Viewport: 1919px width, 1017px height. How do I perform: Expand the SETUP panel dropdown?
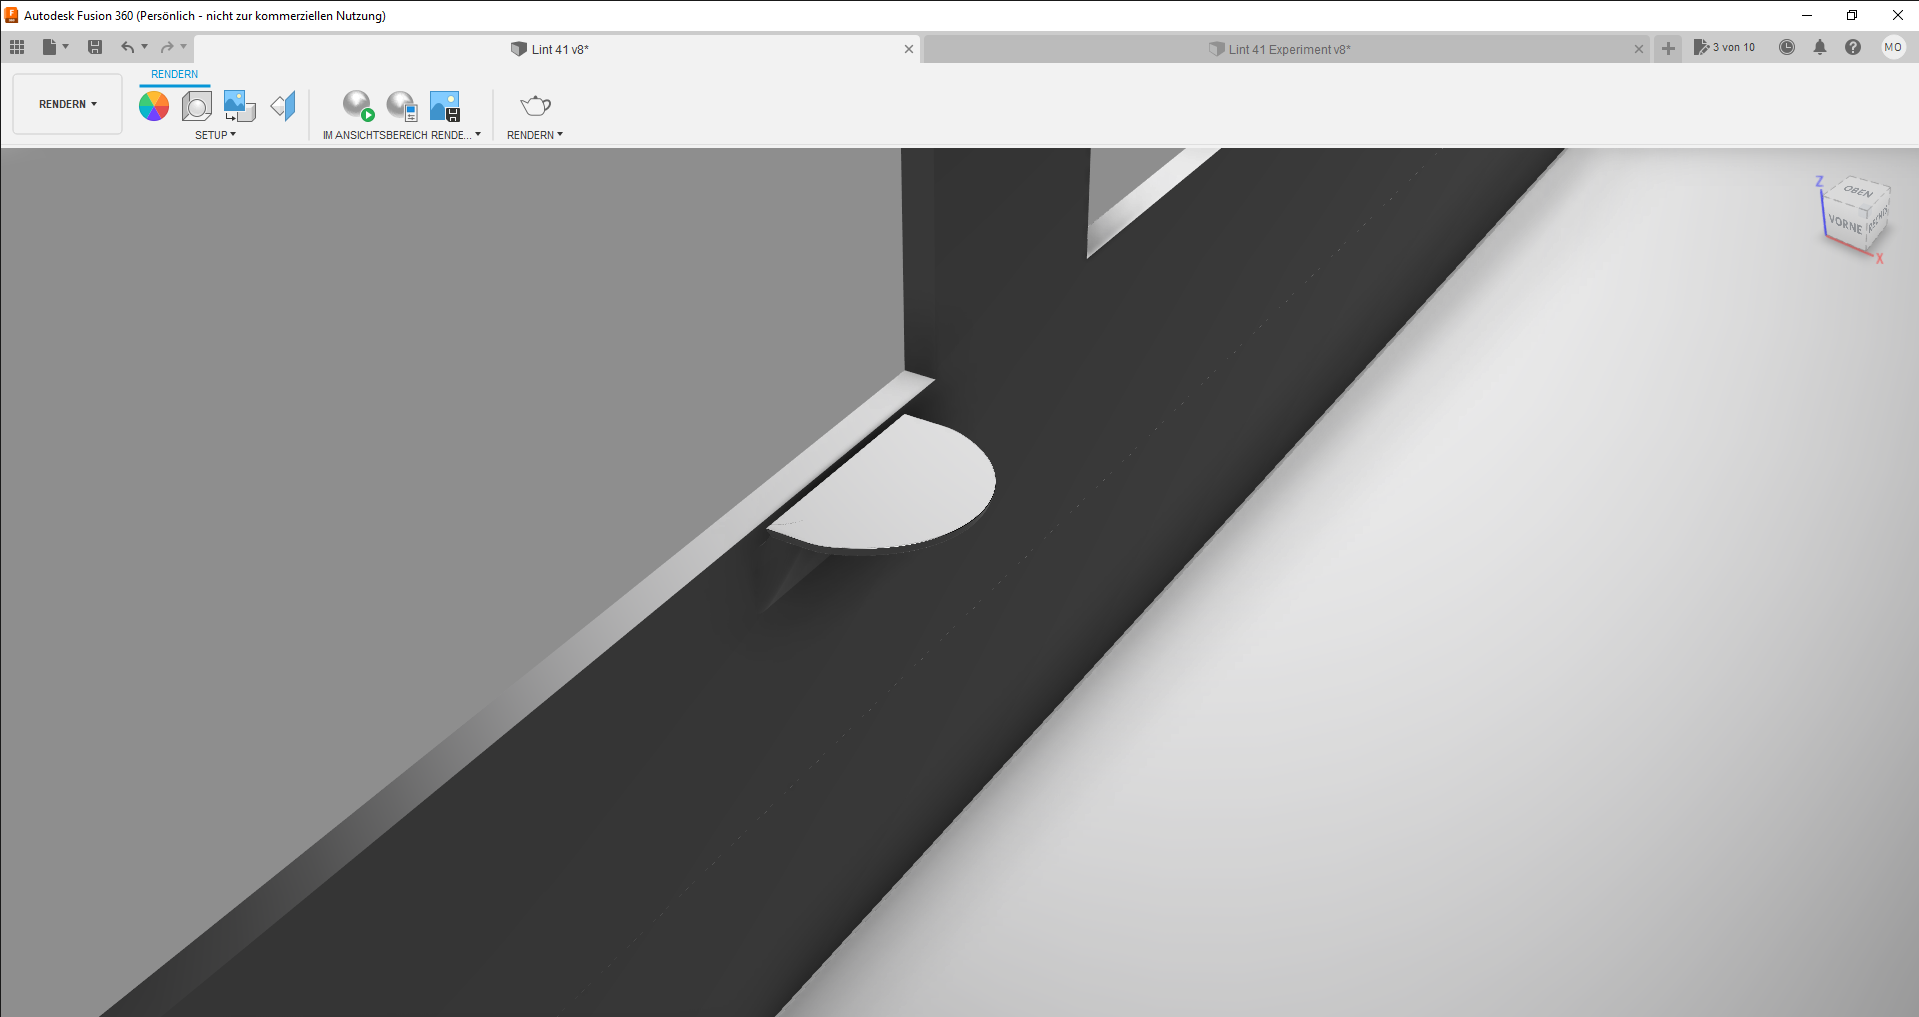(x=215, y=135)
